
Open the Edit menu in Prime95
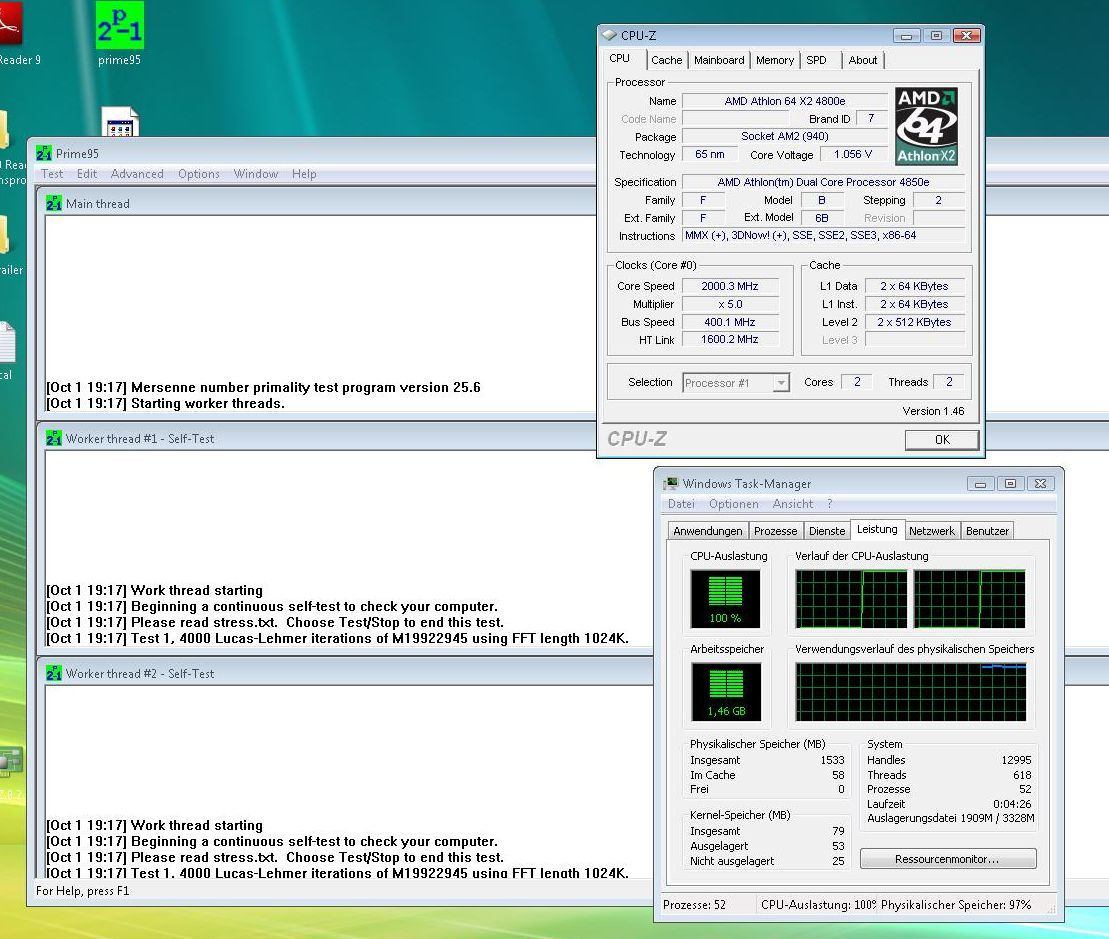click(x=87, y=174)
